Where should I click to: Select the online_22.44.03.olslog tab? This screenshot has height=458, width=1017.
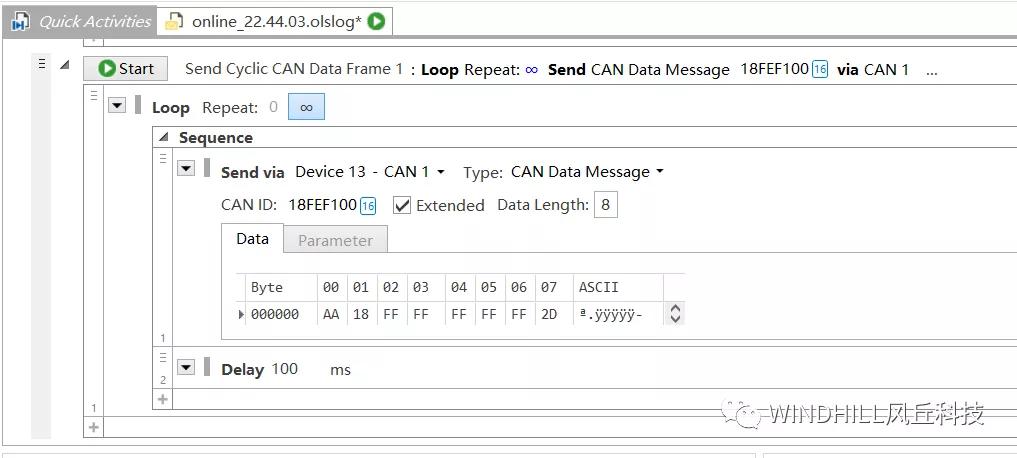[276, 21]
